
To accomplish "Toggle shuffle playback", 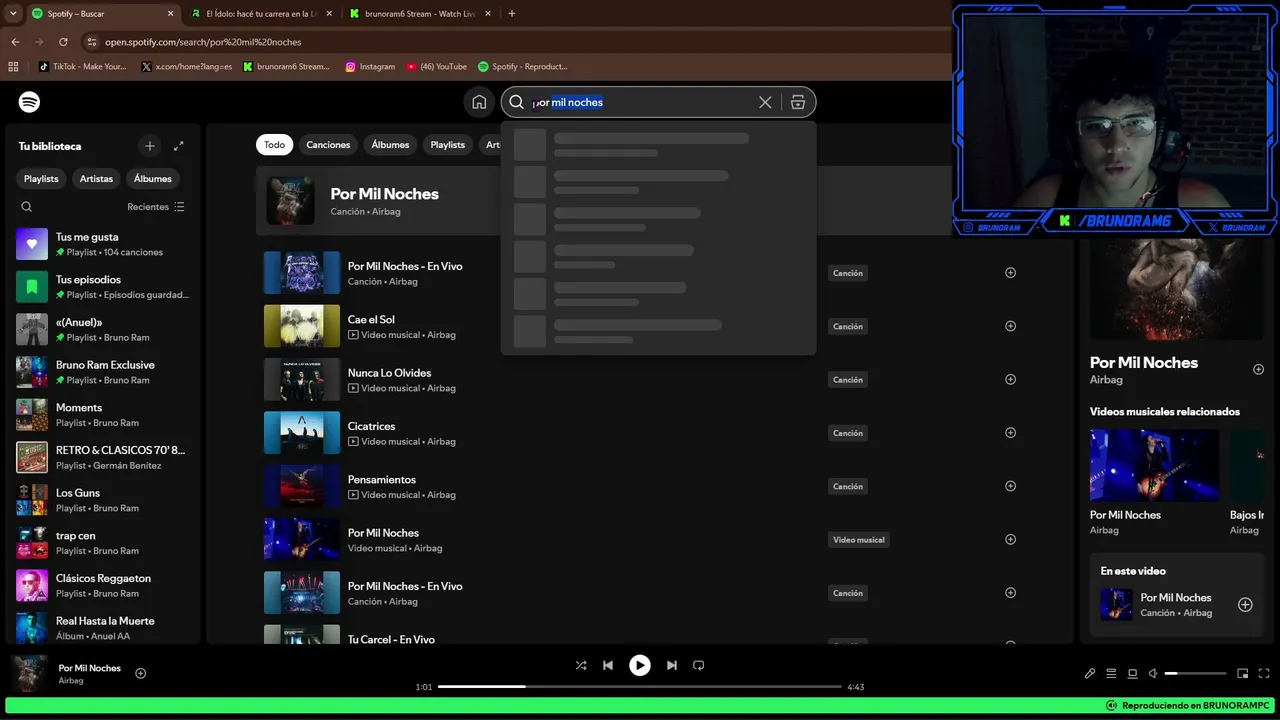I will pyautogui.click(x=581, y=665).
